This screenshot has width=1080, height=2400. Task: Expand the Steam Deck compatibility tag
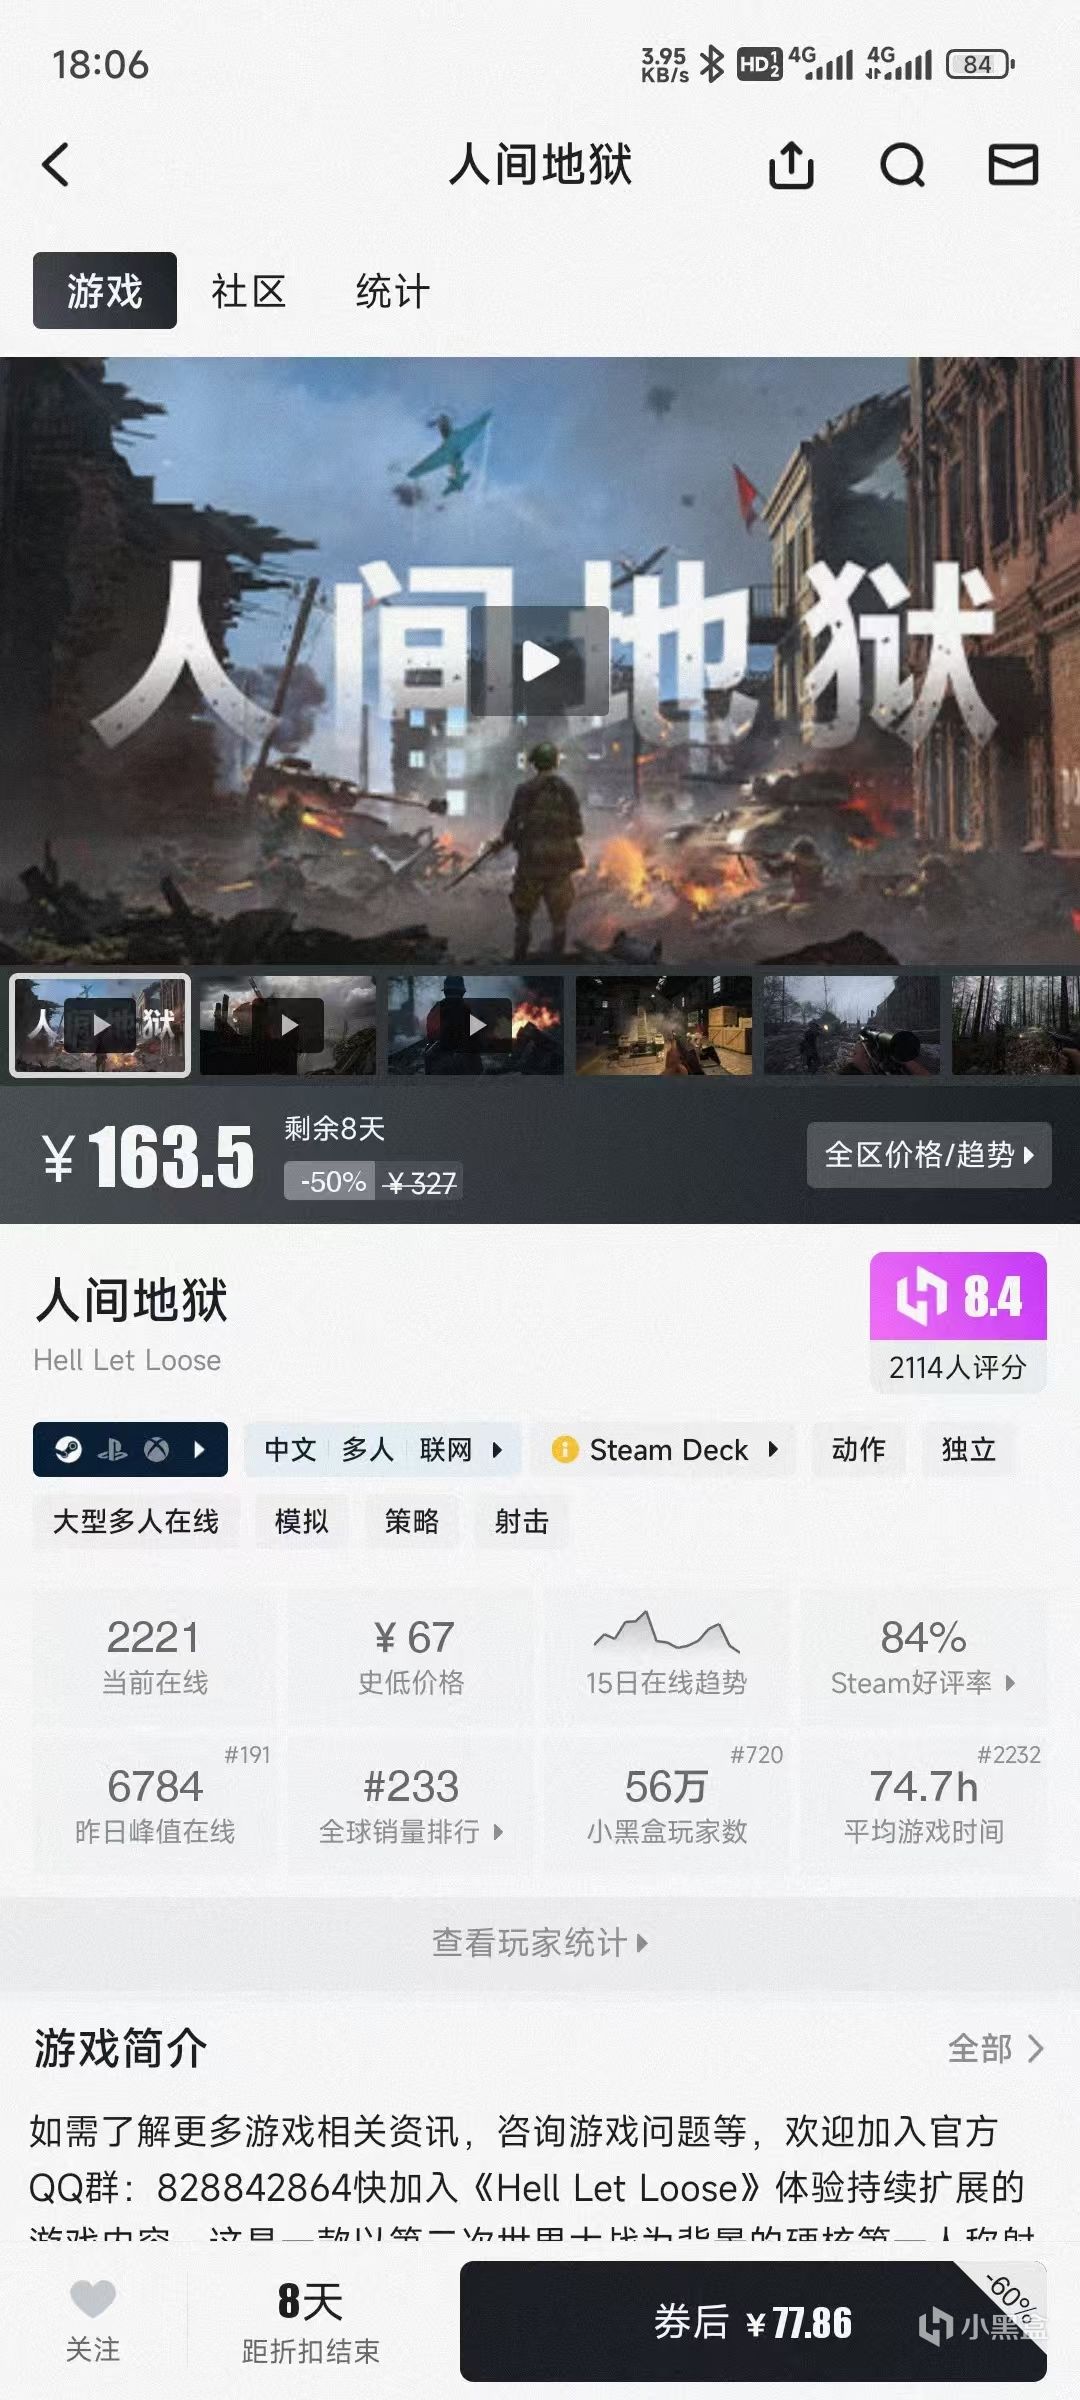point(664,1449)
